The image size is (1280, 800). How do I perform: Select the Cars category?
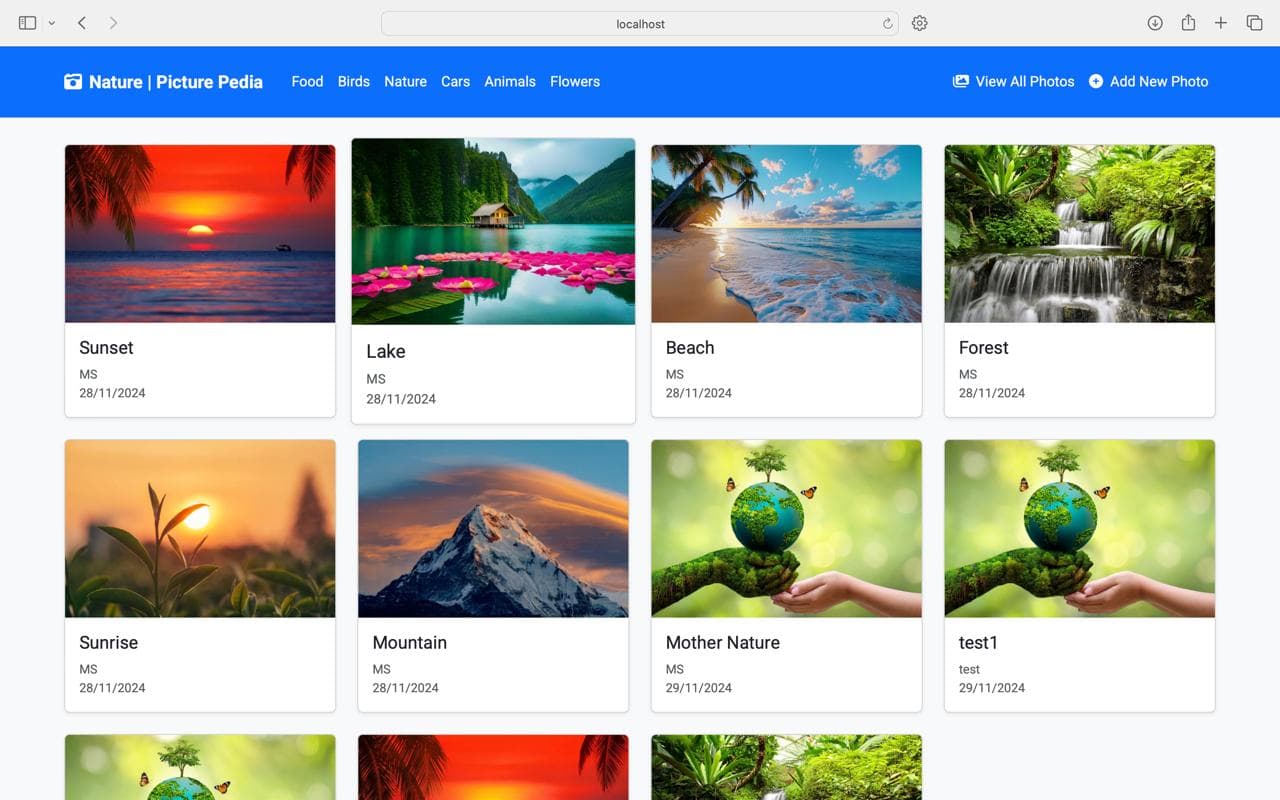coord(455,82)
